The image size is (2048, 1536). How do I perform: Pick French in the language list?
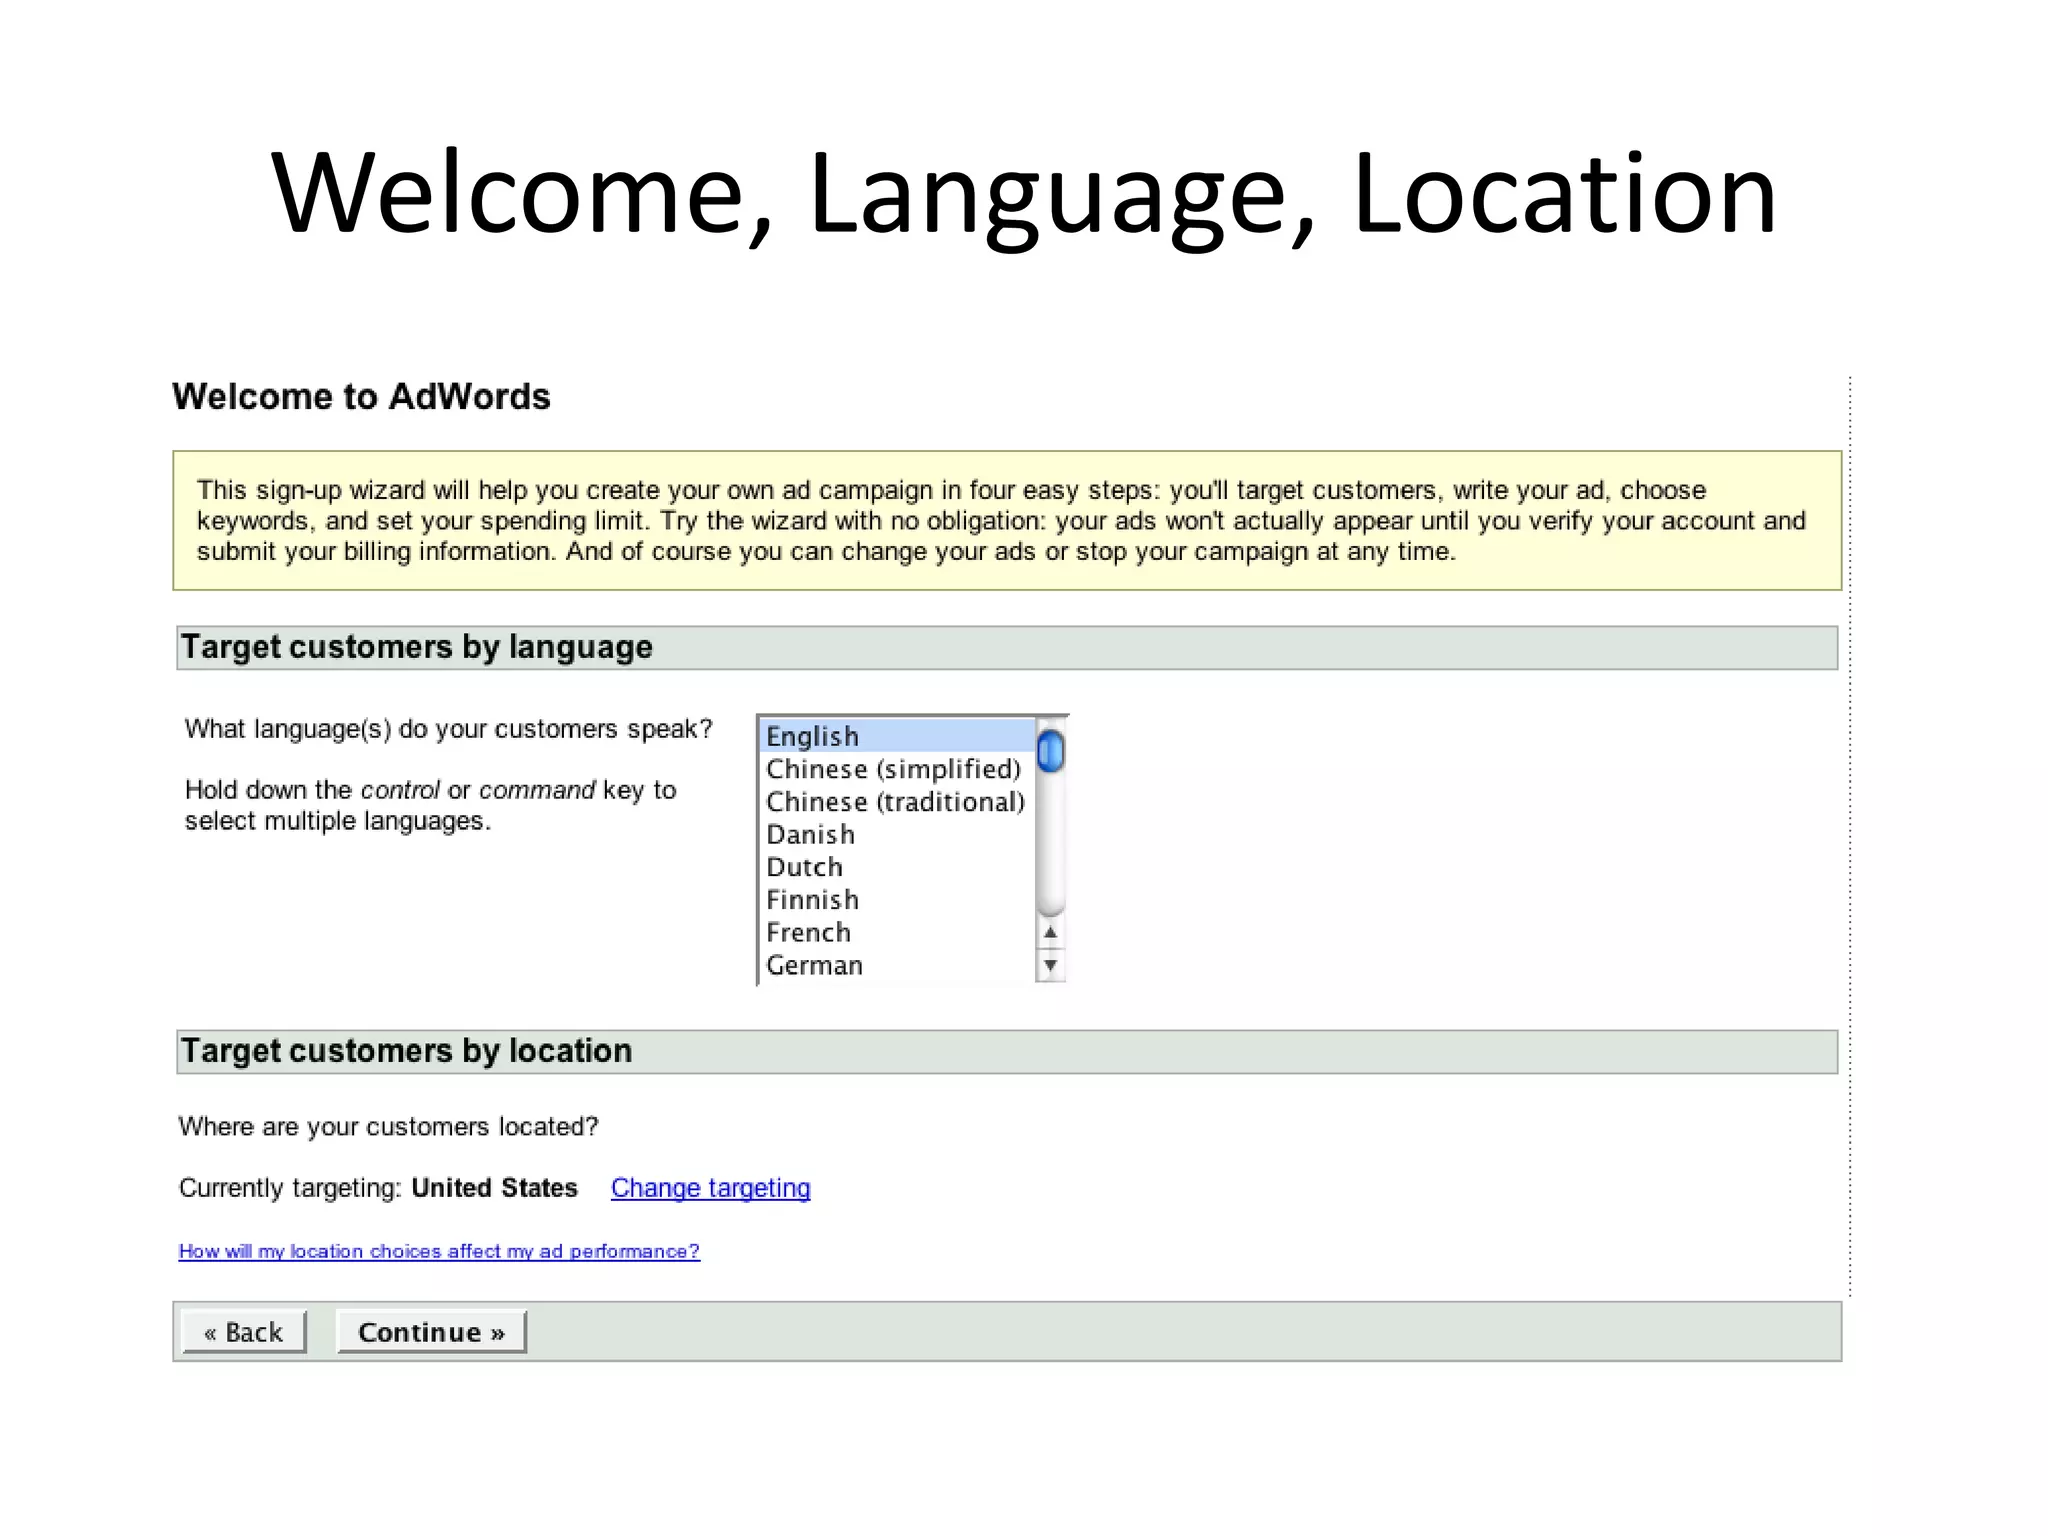click(x=897, y=932)
